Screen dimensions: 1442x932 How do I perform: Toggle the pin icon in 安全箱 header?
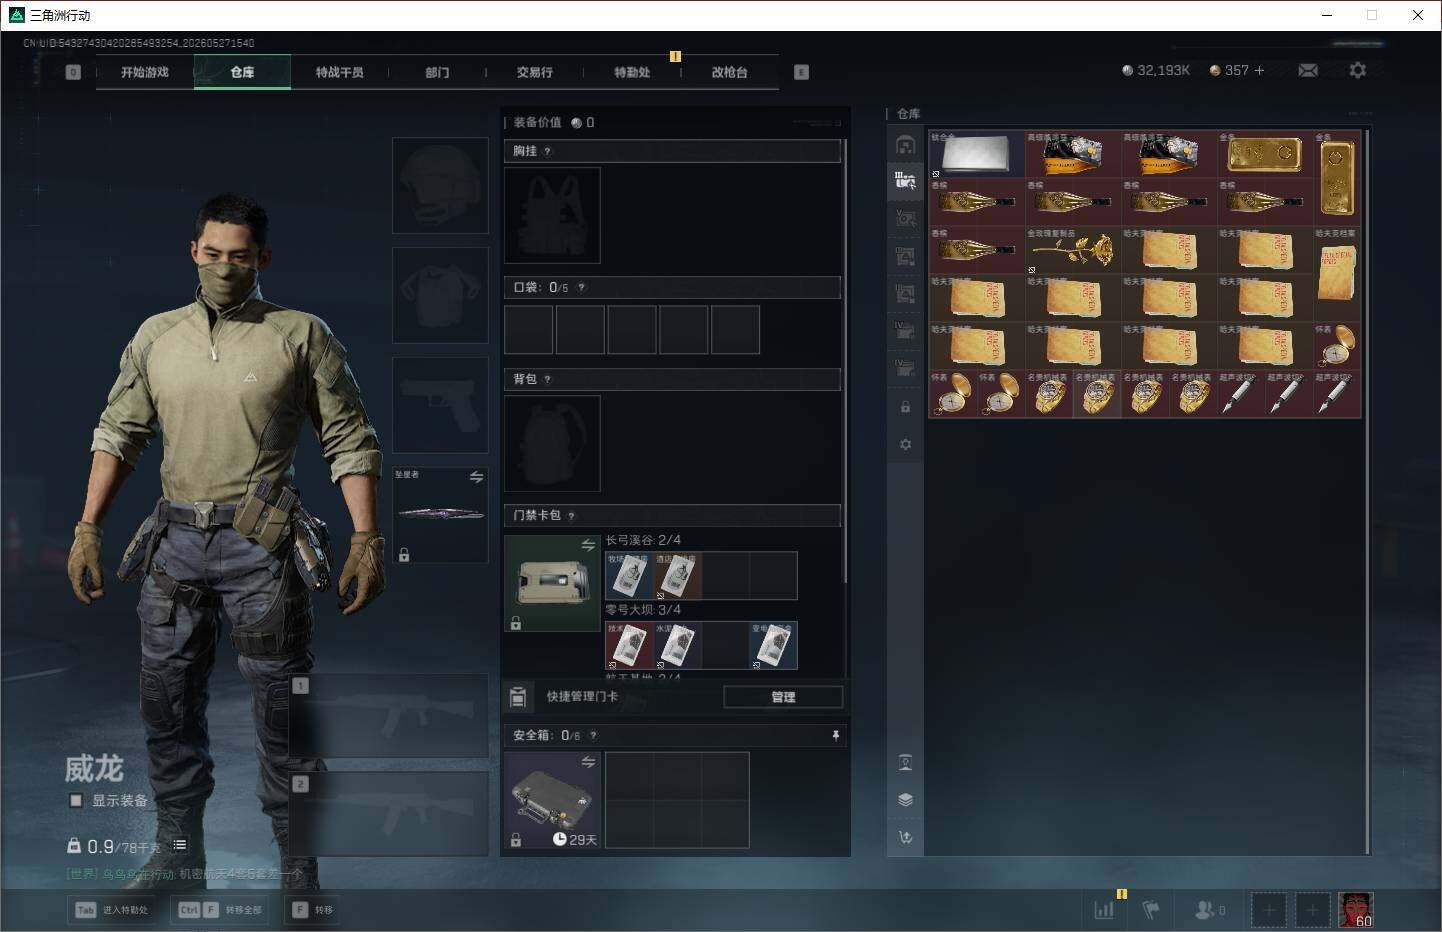click(x=836, y=735)
